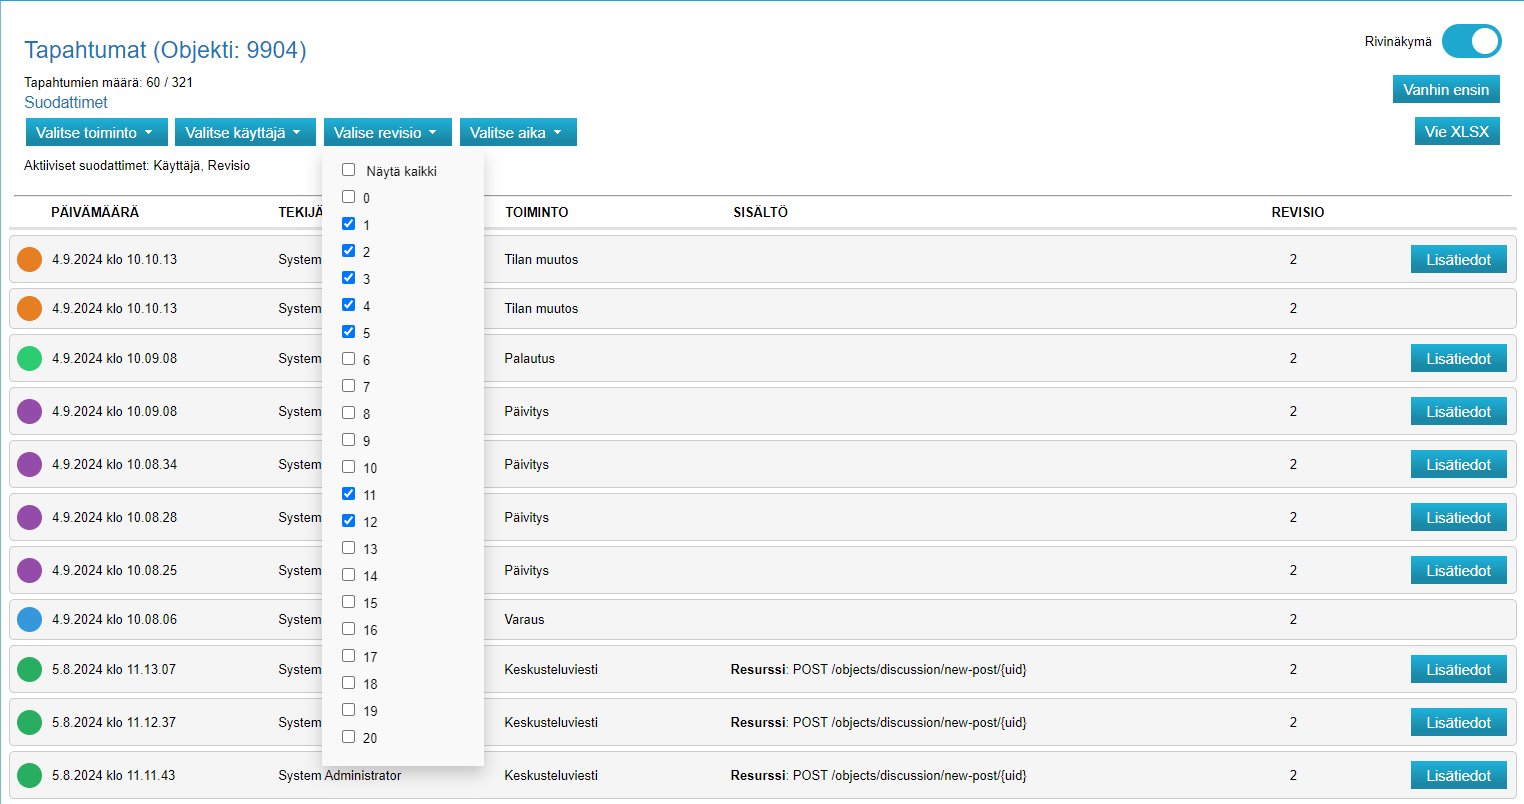Open the Valitse aika dropdown
Screen dimensions: 1524x804
(x=517, y=132)
